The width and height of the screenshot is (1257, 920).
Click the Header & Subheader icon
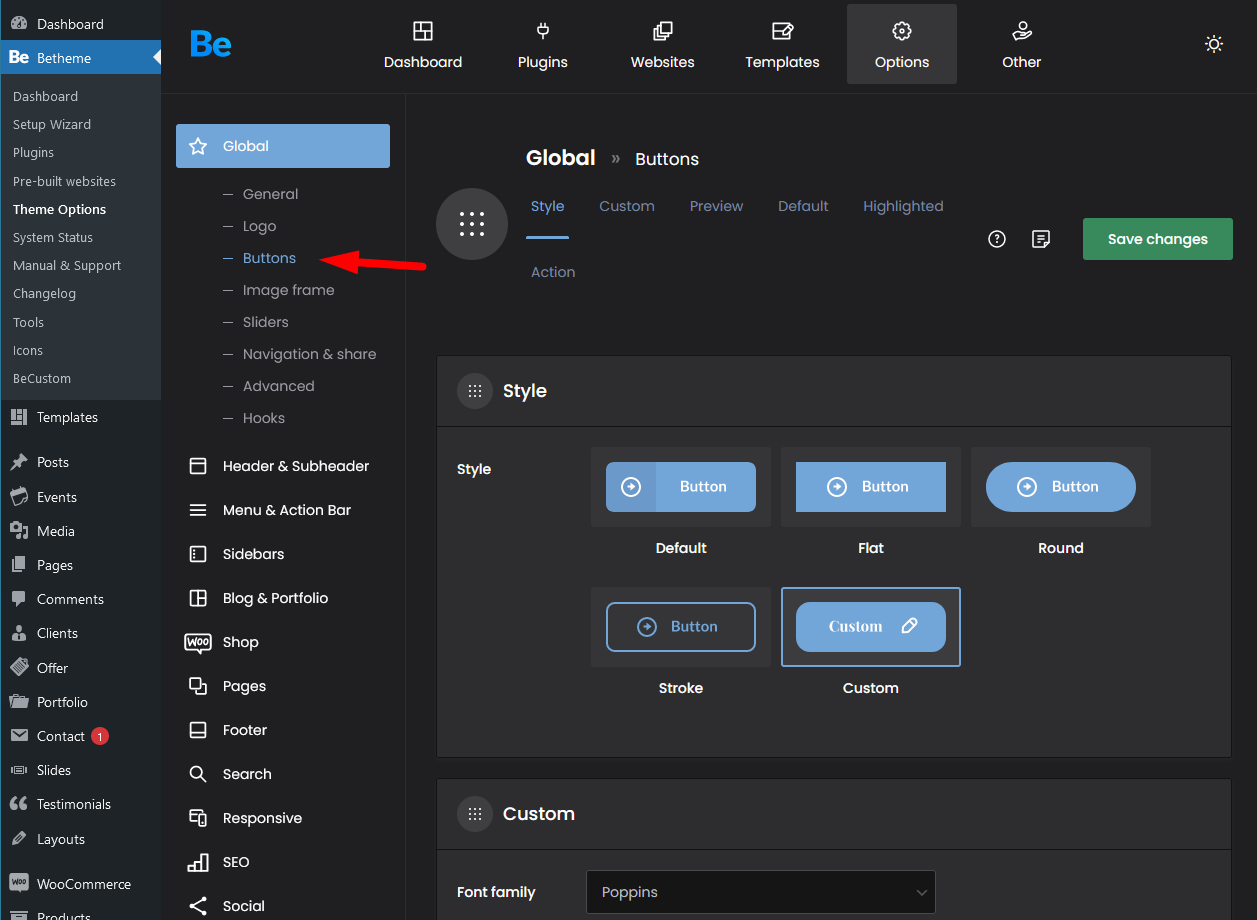(x=198, y=466)
